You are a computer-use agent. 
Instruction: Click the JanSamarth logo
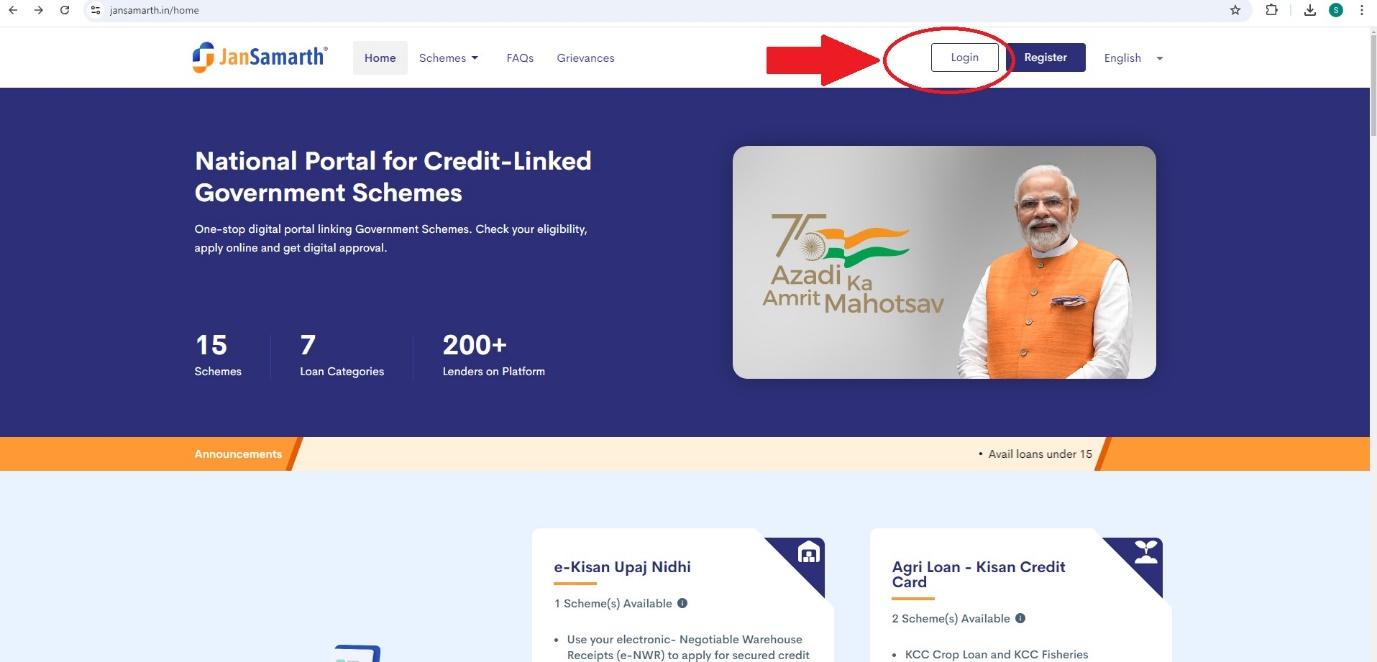point(259,57)
